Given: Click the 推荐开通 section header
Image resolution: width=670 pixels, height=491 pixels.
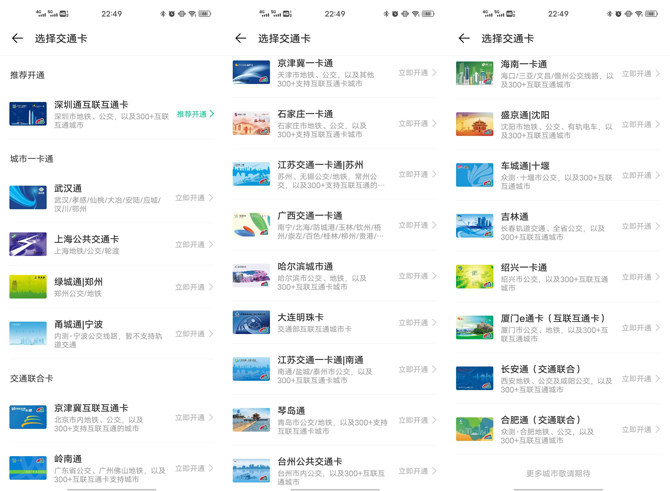Looking at the screenshot, I should coord(27,75).
